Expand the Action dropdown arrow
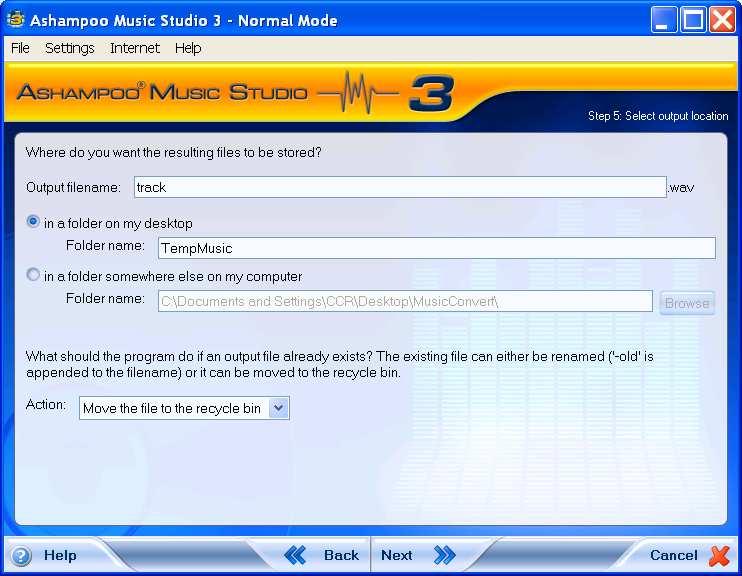The image size is (742, 576). pos(279,407)
